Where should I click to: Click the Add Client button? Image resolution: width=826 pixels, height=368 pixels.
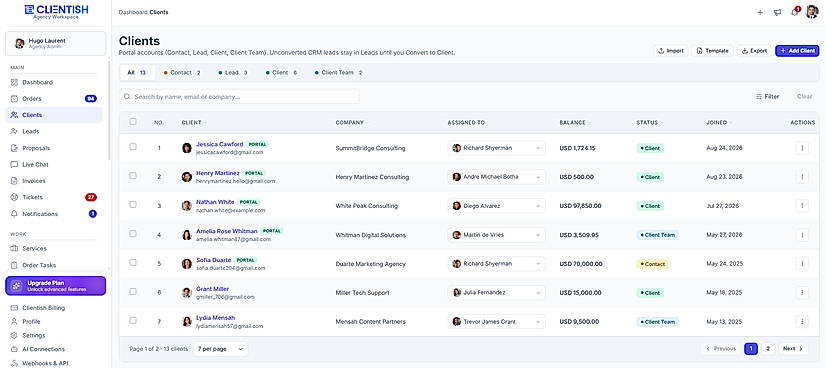[x=797, y=51]
